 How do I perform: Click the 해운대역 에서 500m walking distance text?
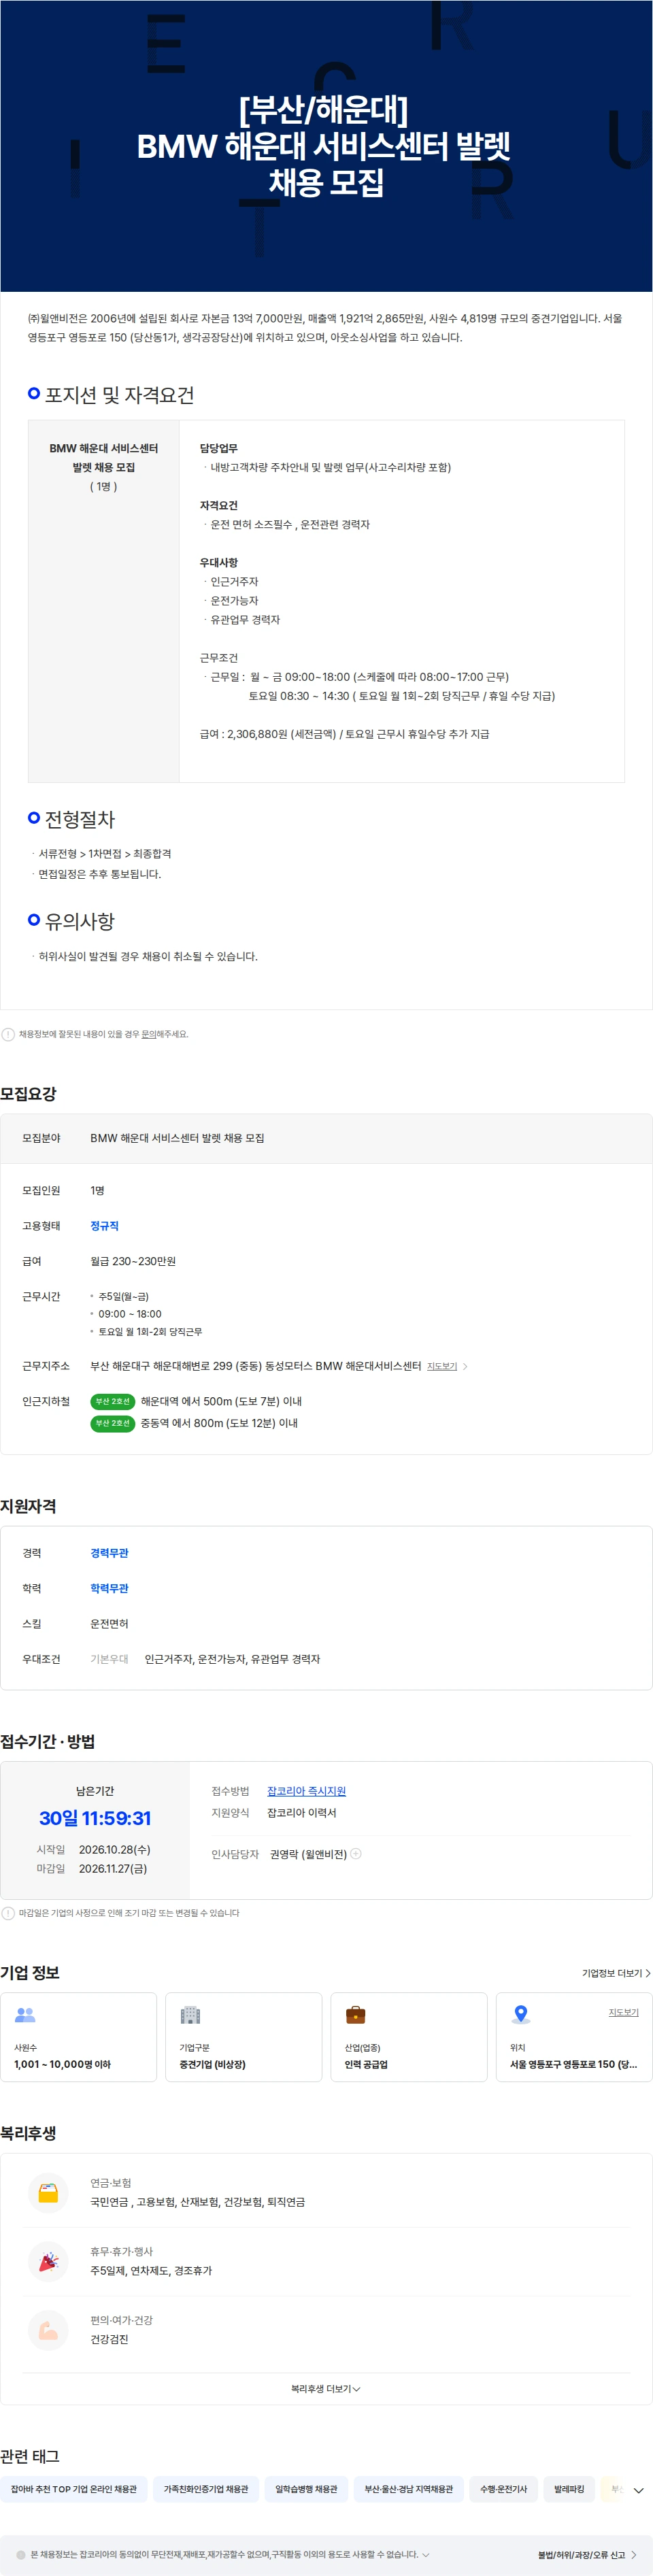tap(221, 1401)
